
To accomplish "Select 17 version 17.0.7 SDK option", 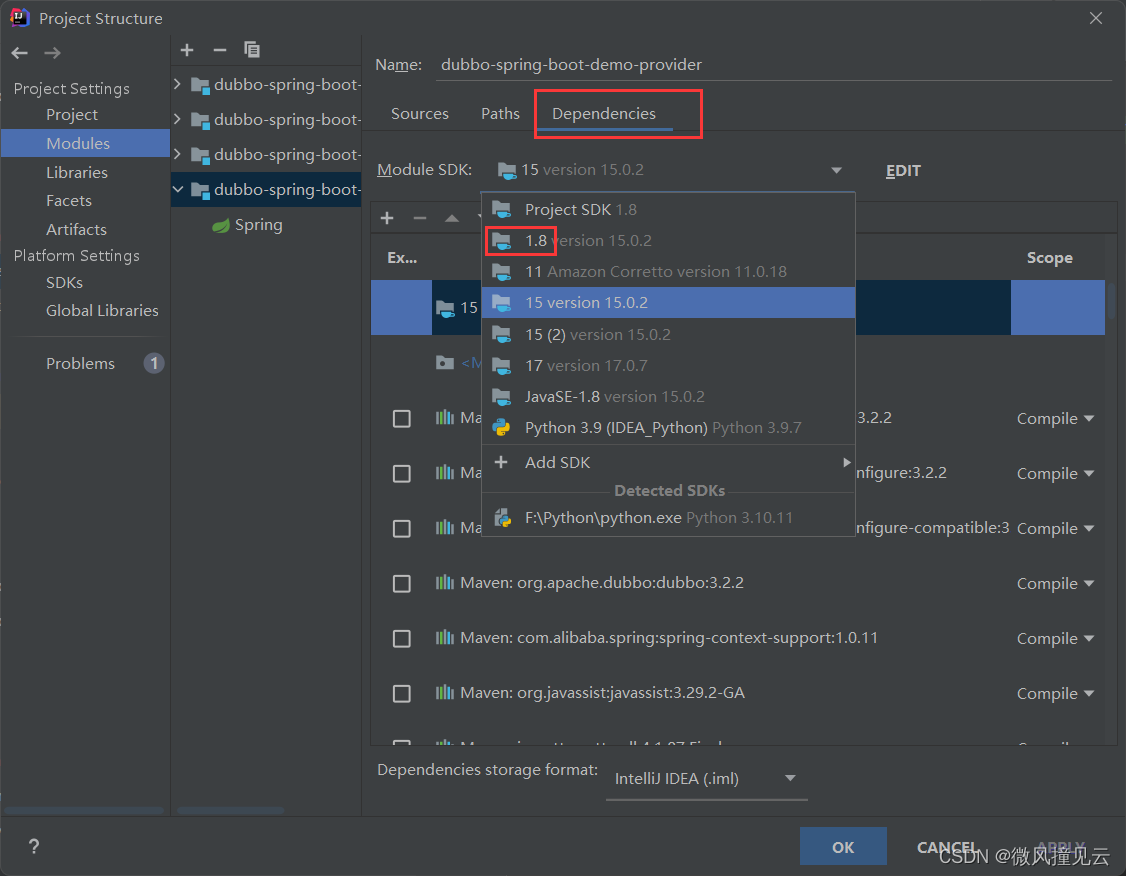I will click(x=669, y=366).
